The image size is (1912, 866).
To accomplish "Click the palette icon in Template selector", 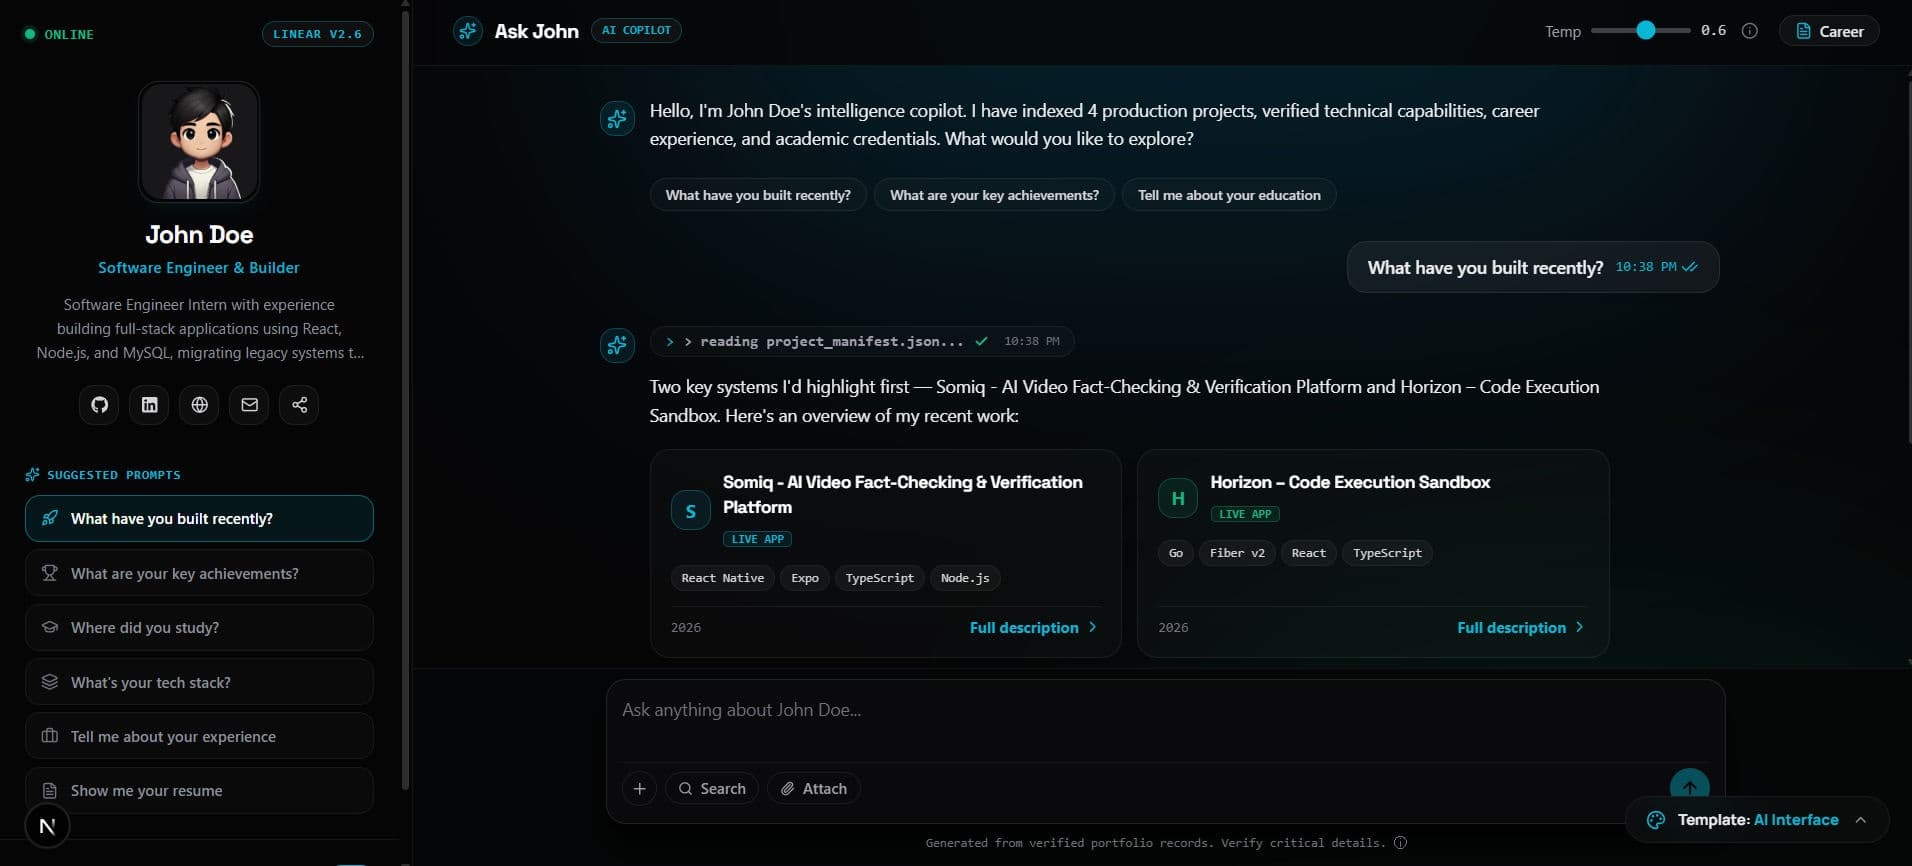I will (x=1655, y=820).
